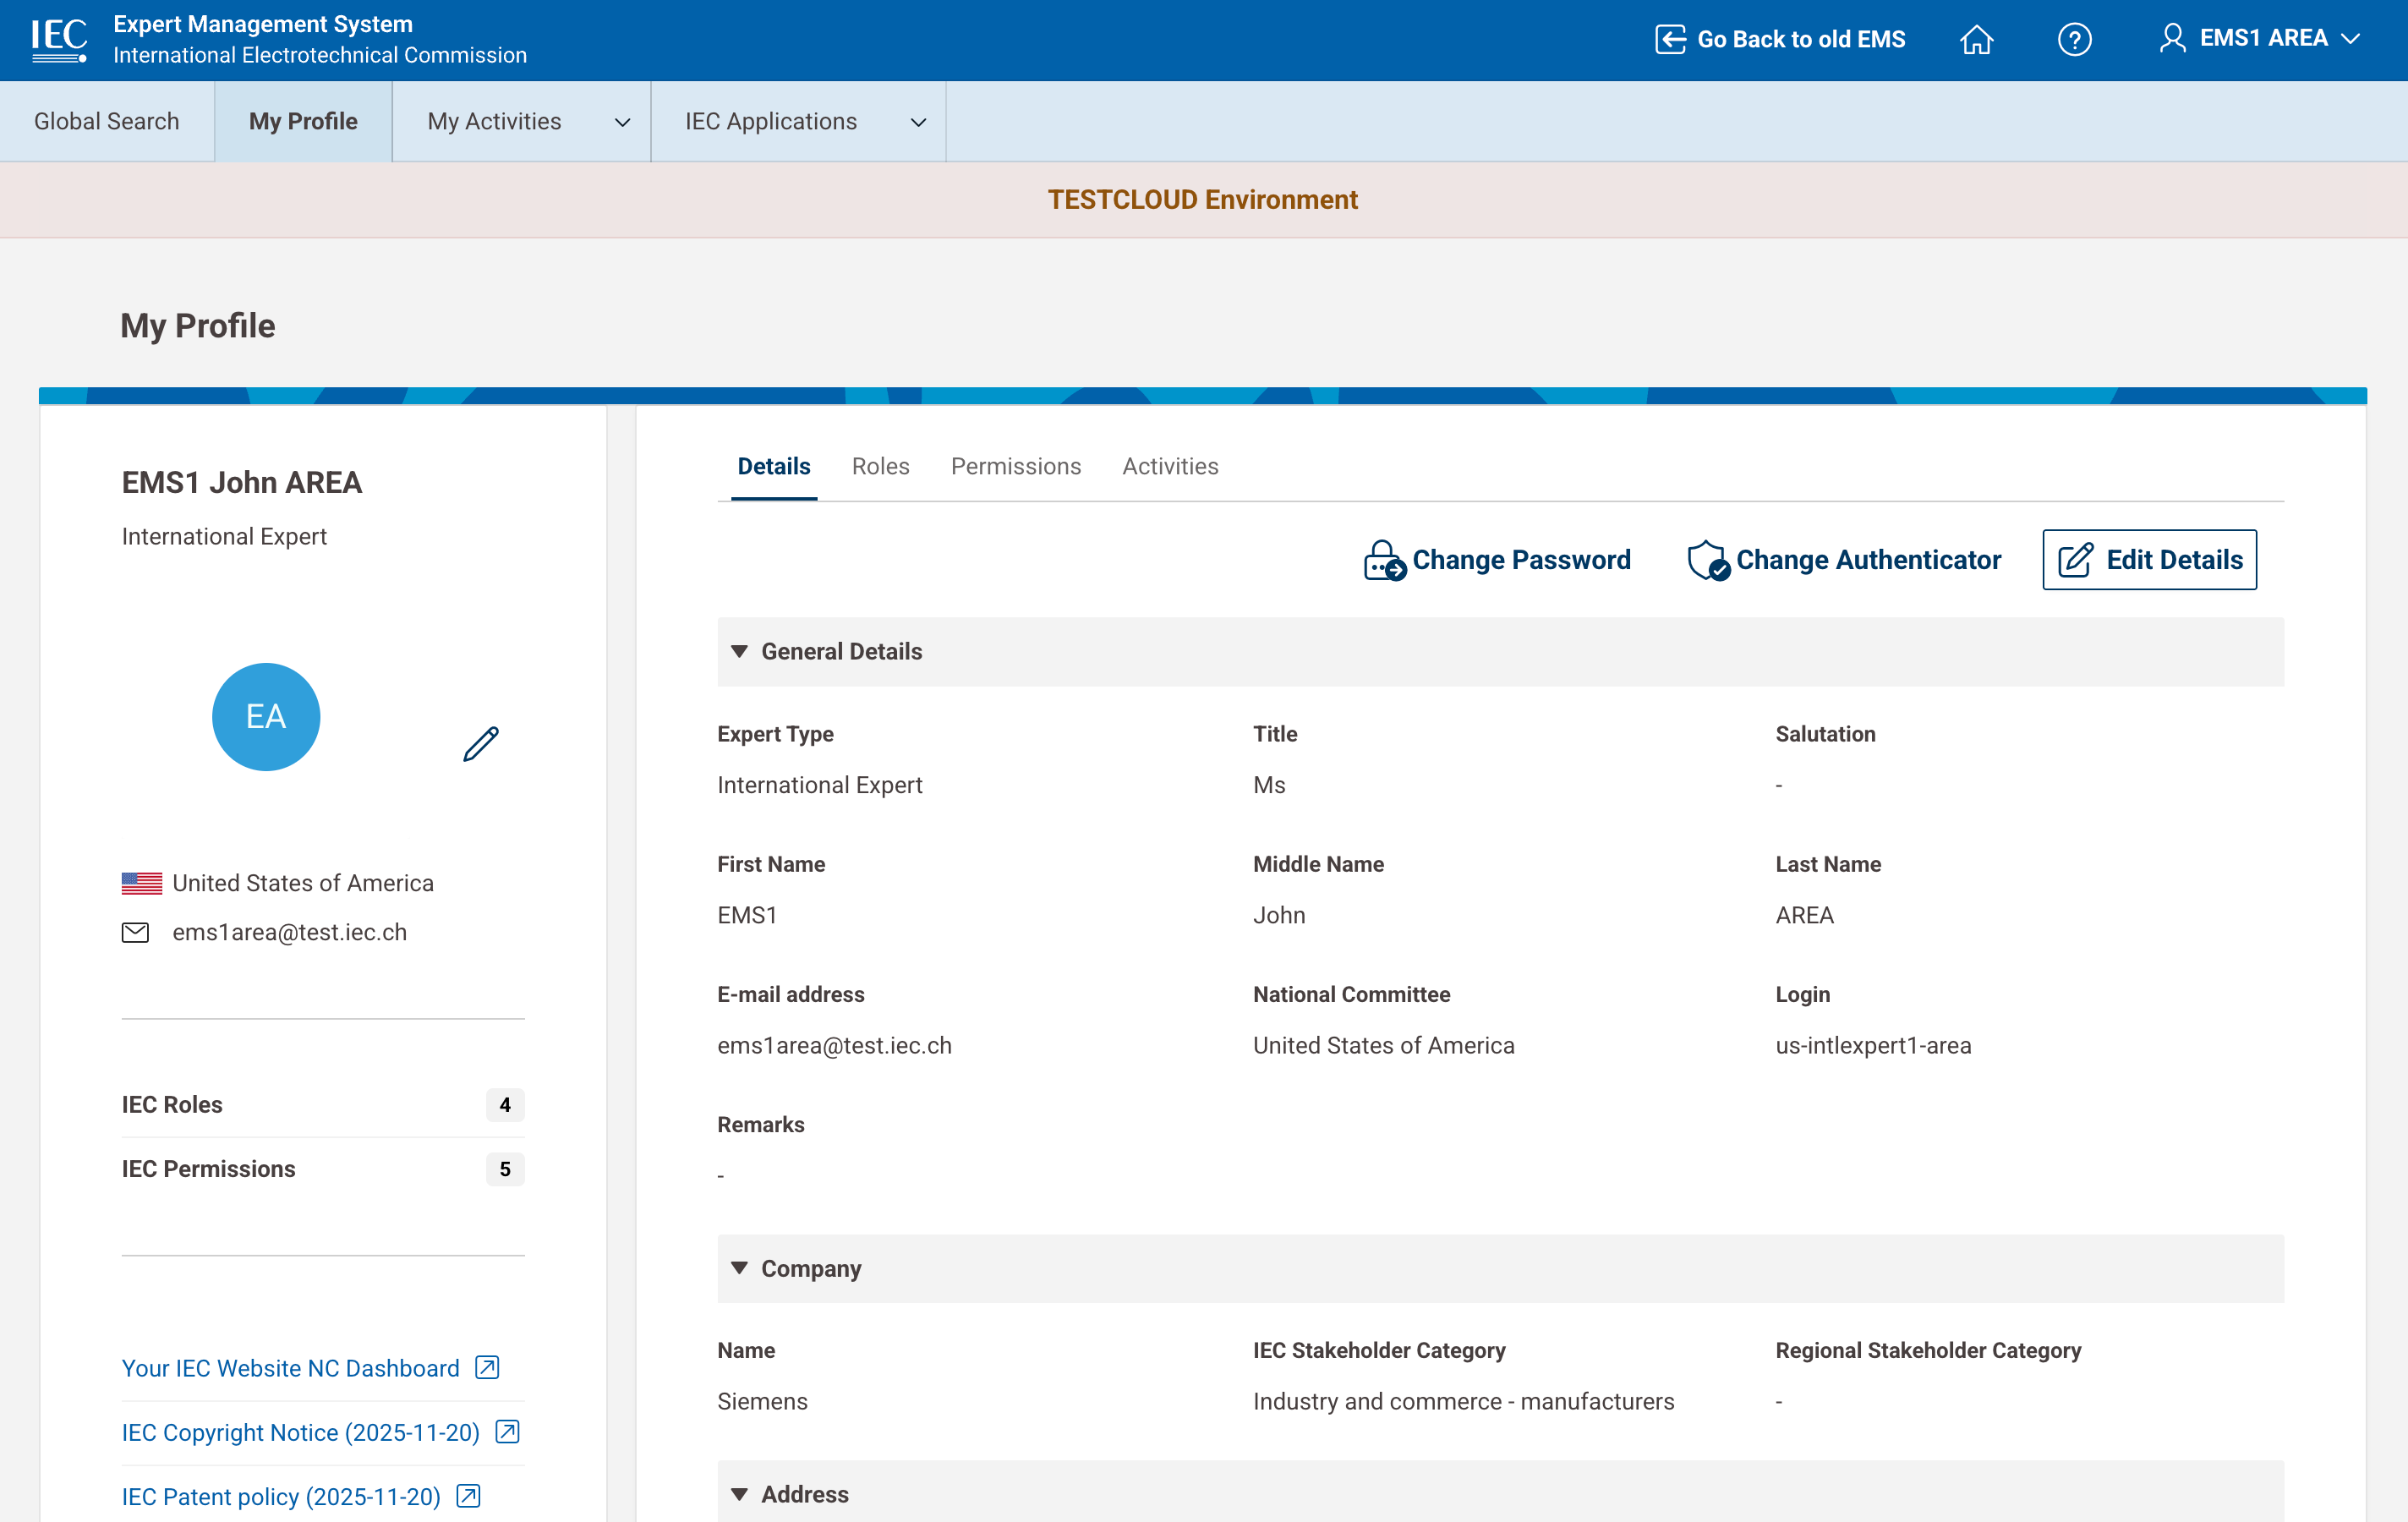The width and height of the screenshot is (2408, 1522).
Task: Open external link icon for NC Dashboard
Action: click(x=487, y=1367)
